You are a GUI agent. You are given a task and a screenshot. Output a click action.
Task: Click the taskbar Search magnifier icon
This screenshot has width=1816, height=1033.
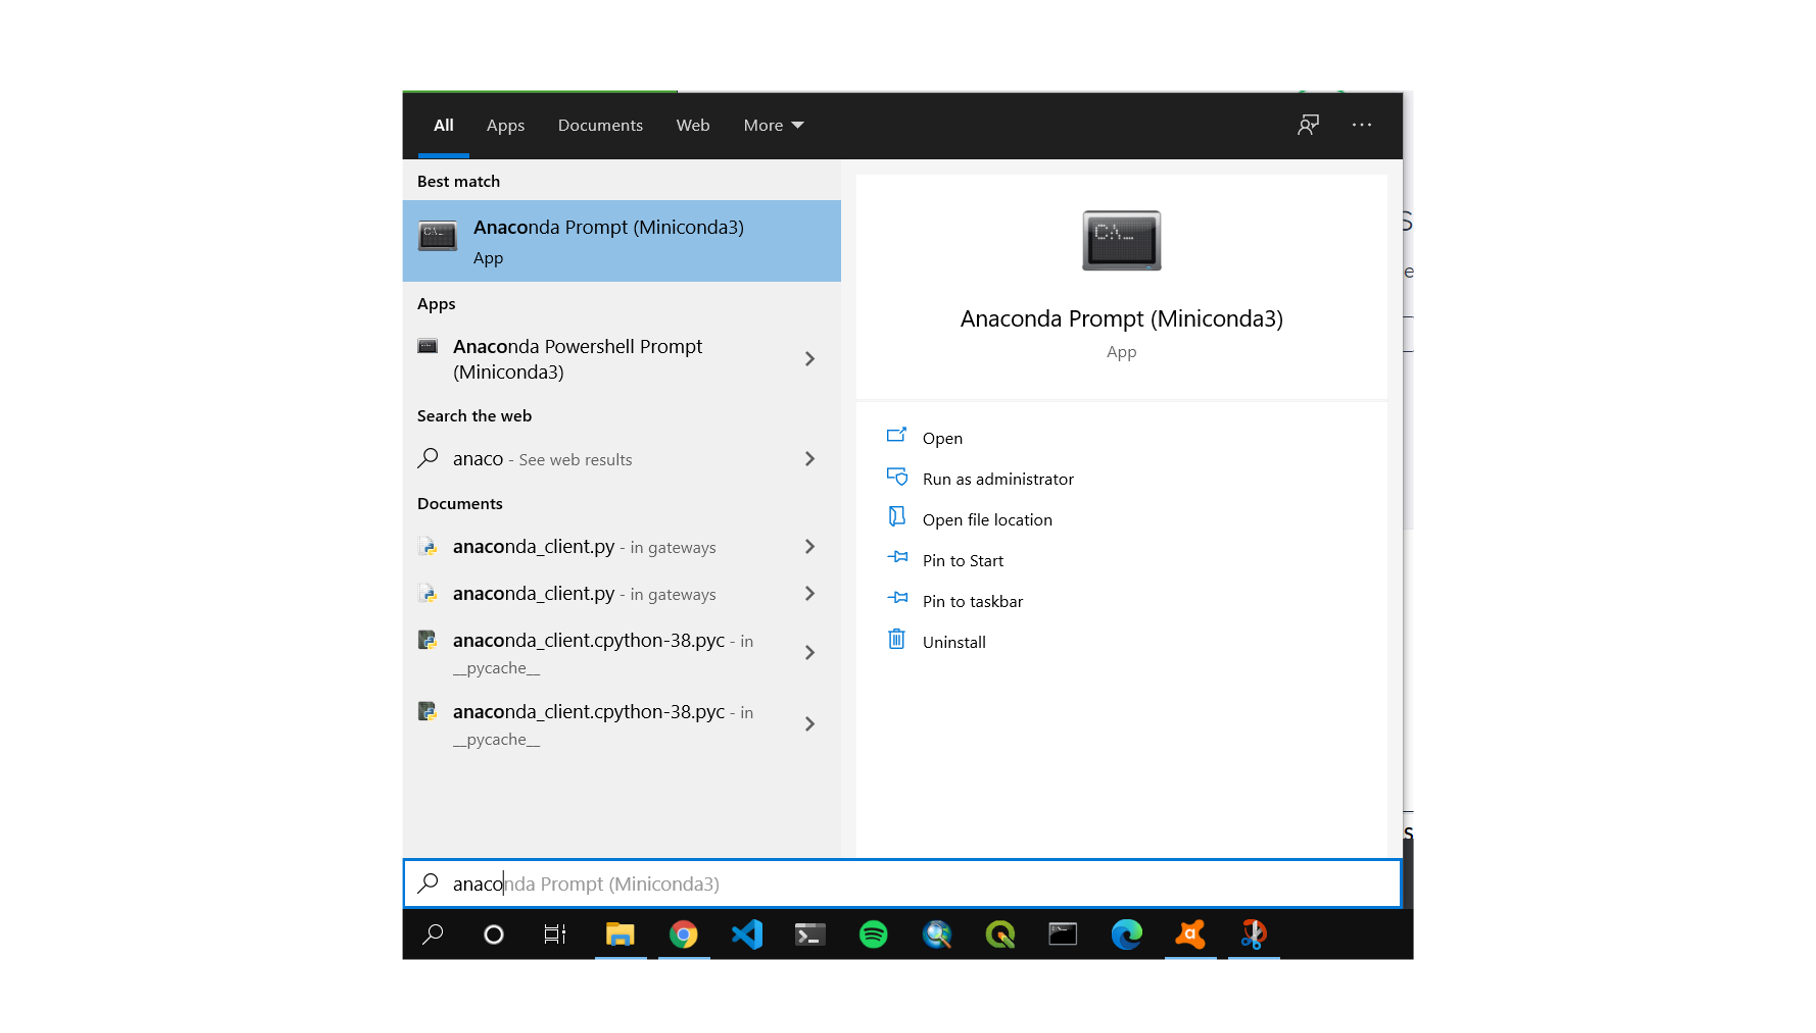tap(433, 935)
